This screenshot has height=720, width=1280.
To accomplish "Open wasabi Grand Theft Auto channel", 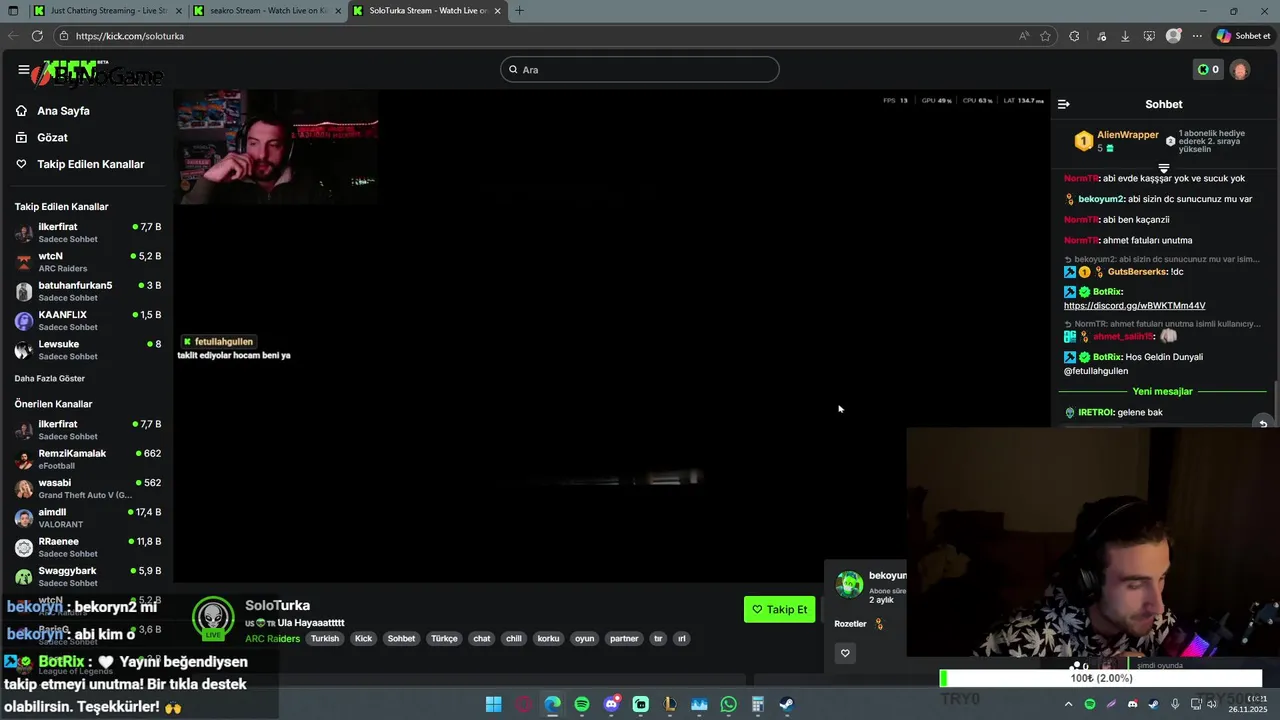I will click(88, 488).
